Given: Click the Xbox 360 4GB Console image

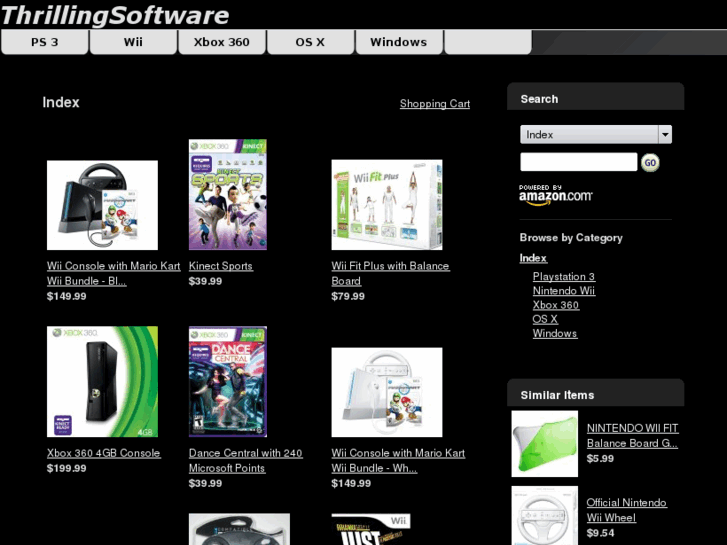Looking at the screenshot, I should pos(102,382).
